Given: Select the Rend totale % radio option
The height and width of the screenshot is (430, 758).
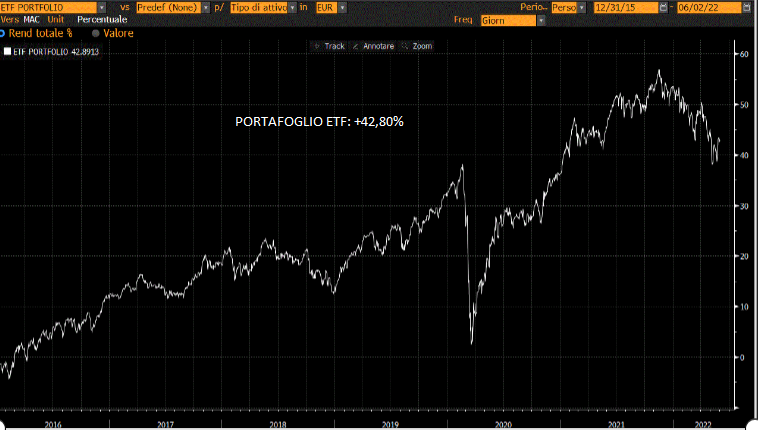Looking at the screenshot, I should [3, 33].
